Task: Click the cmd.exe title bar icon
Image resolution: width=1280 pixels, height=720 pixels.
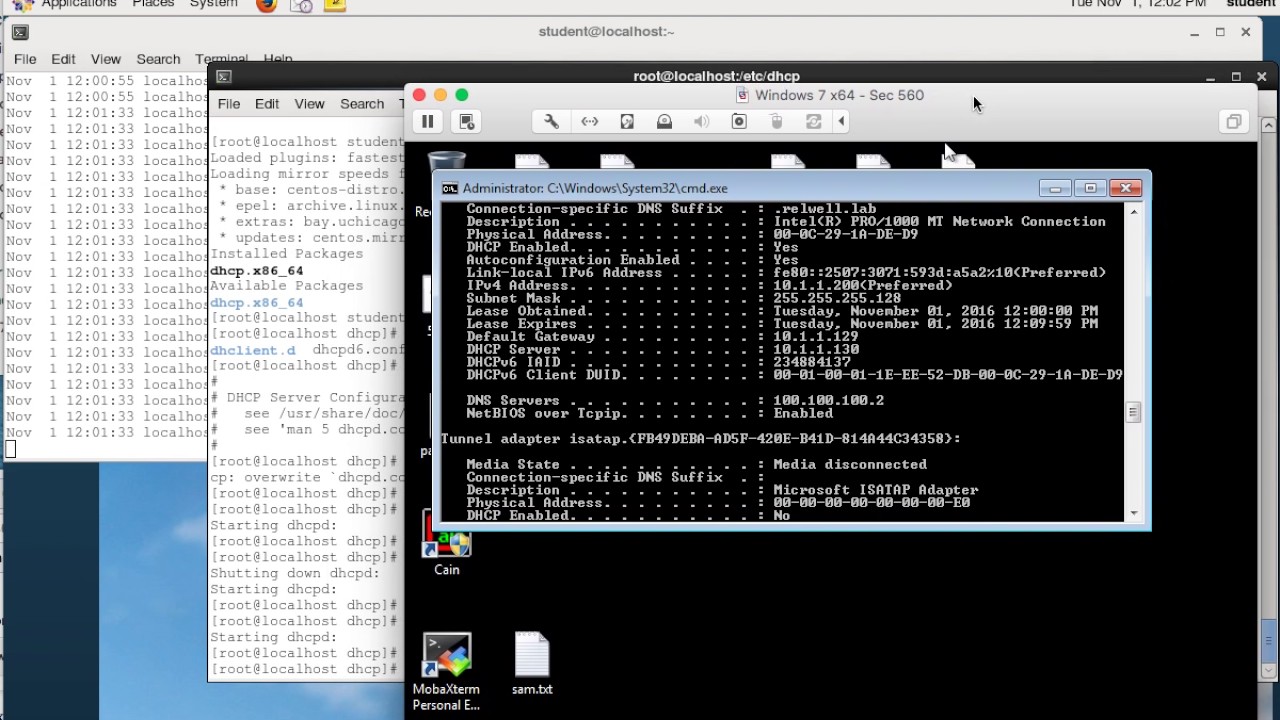Action: click(x=450, y=188)
